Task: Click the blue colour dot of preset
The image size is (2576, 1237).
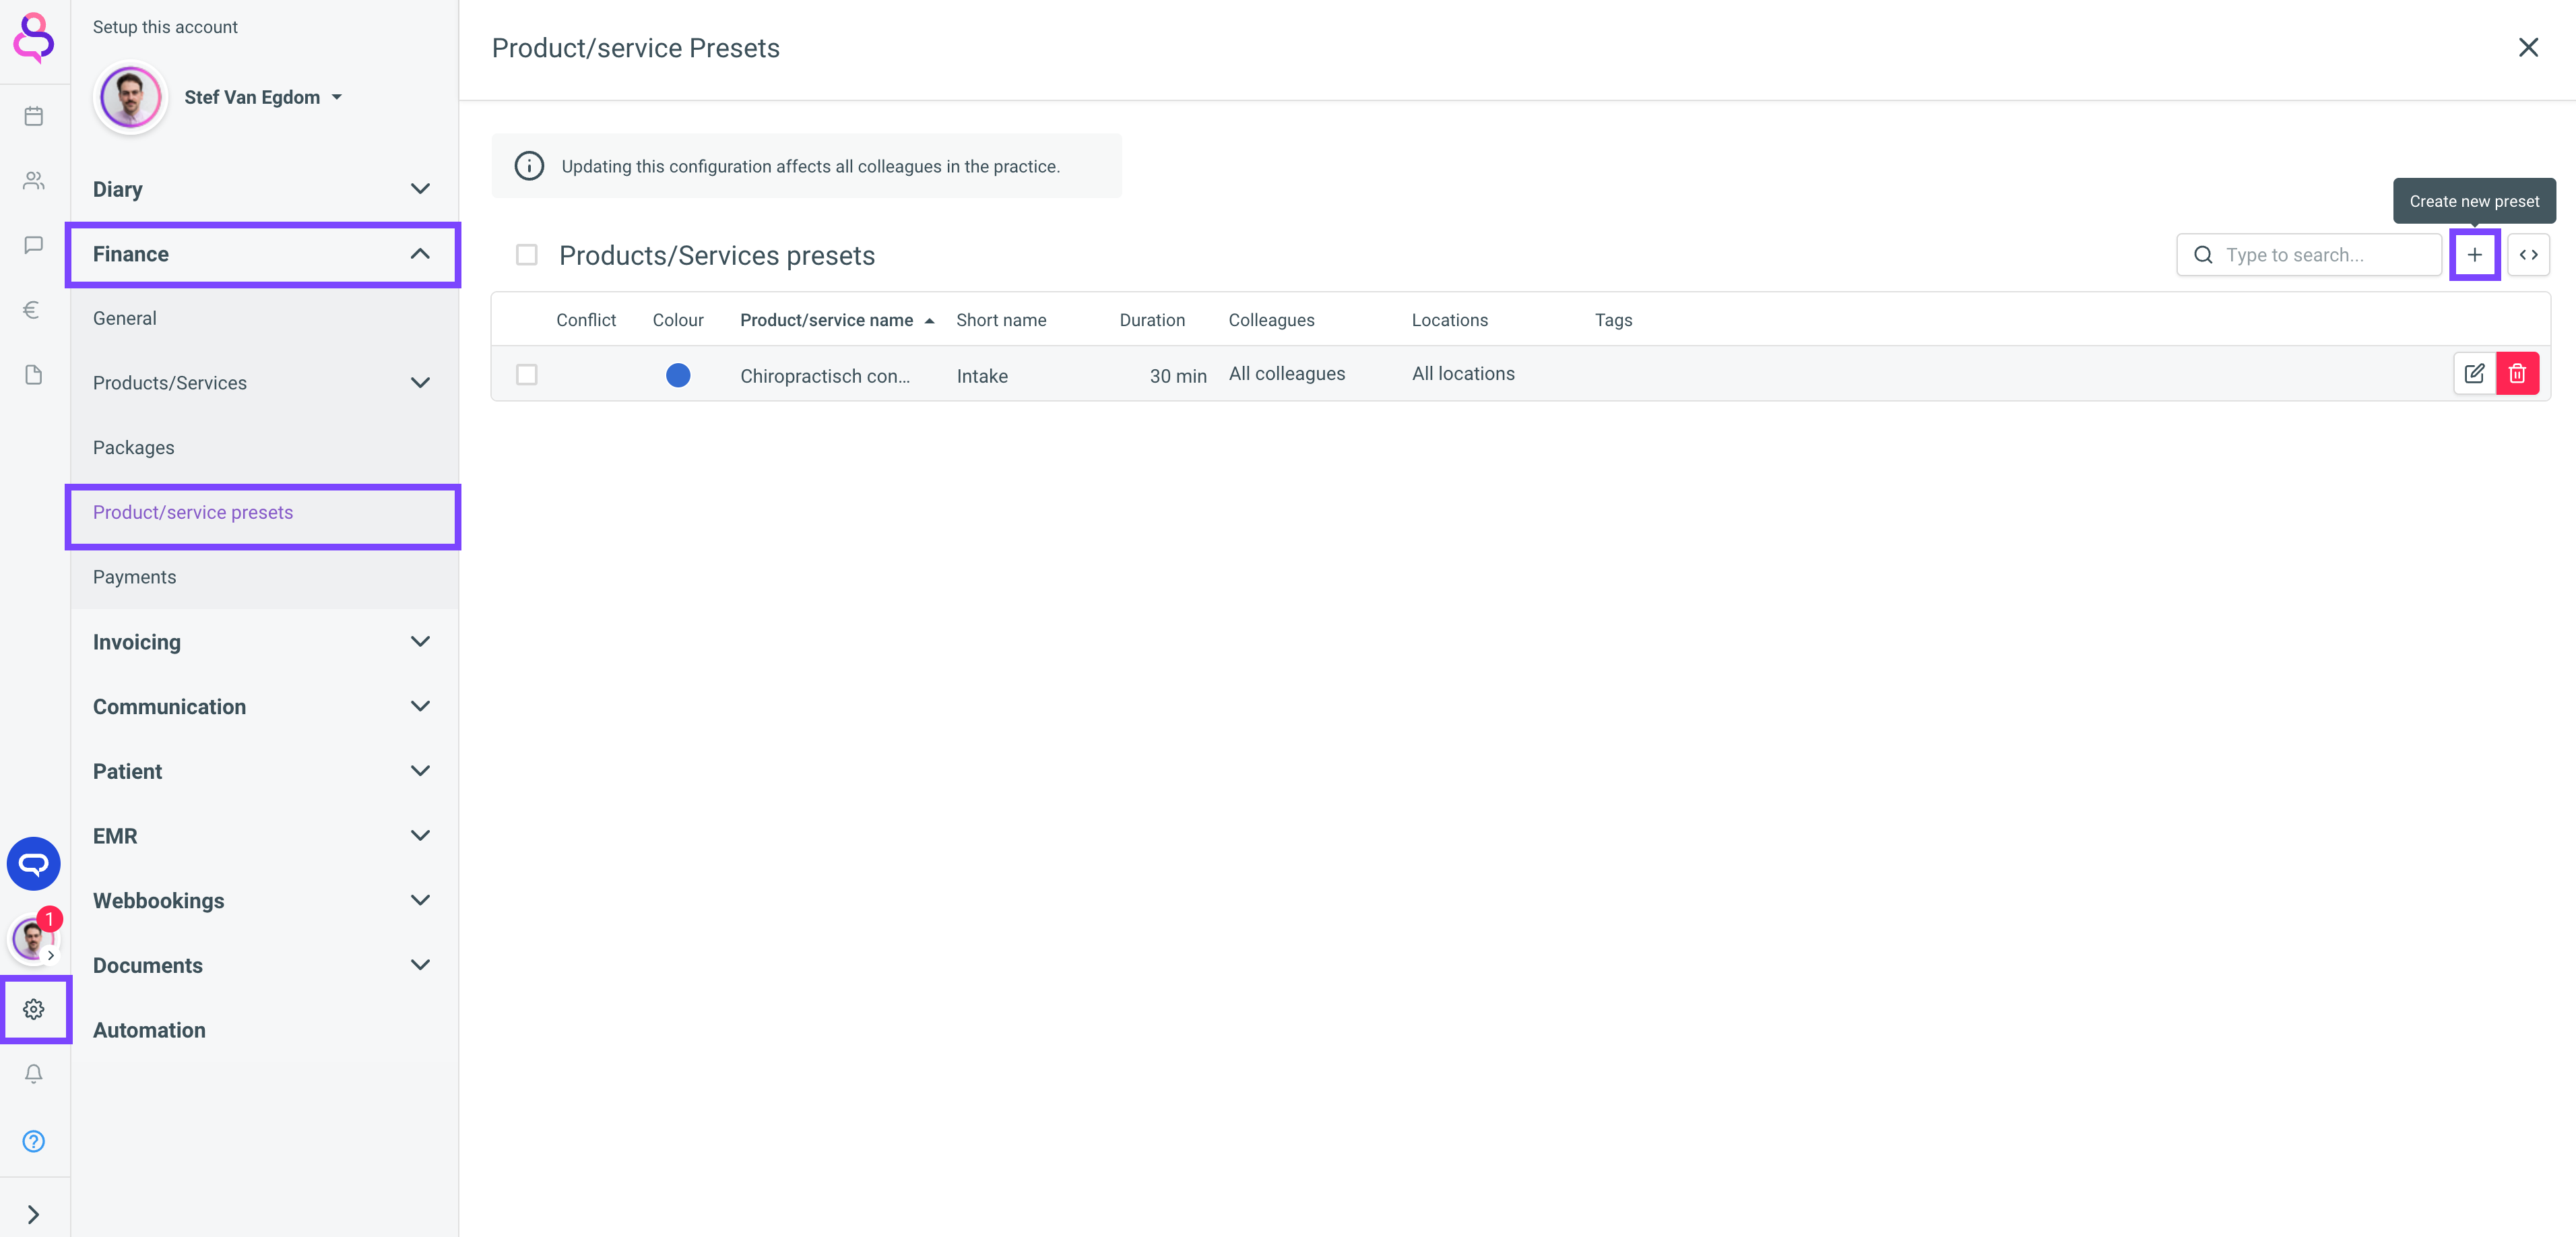Action: [x=678, y=375]
